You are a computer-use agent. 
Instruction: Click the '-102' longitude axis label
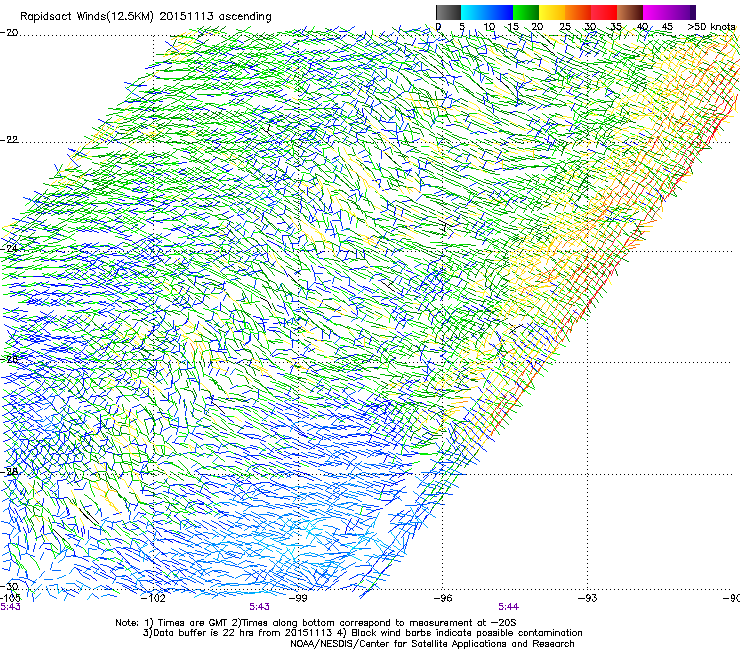pyautogui.click(x=153, y=598)
